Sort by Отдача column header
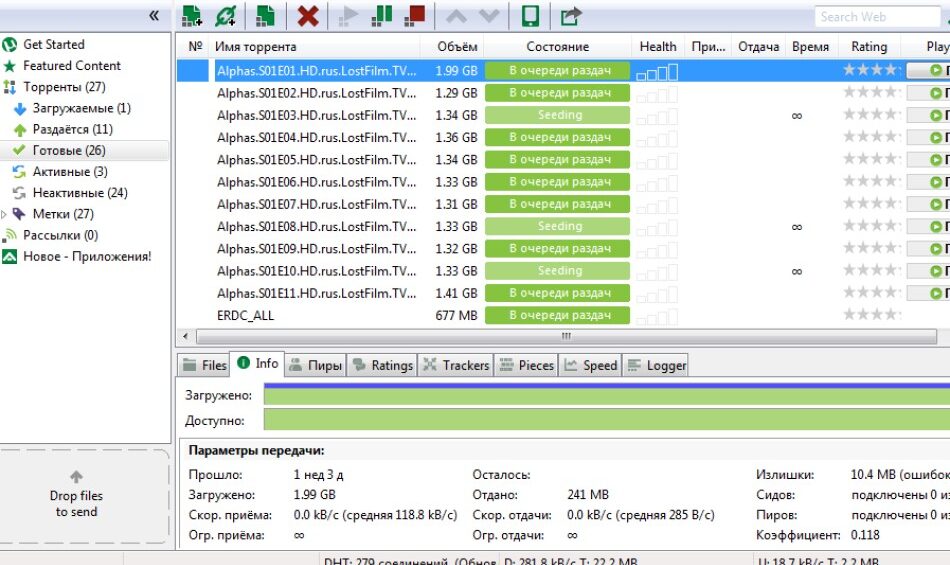Viewport: 950px width, 565px height. point(759,47)
